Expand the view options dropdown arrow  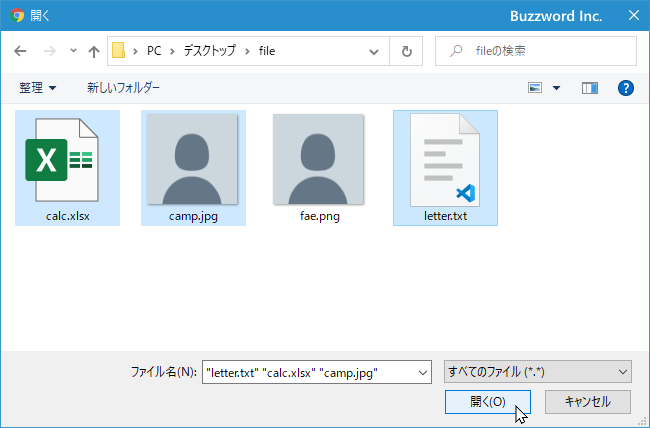pos(556,88)
